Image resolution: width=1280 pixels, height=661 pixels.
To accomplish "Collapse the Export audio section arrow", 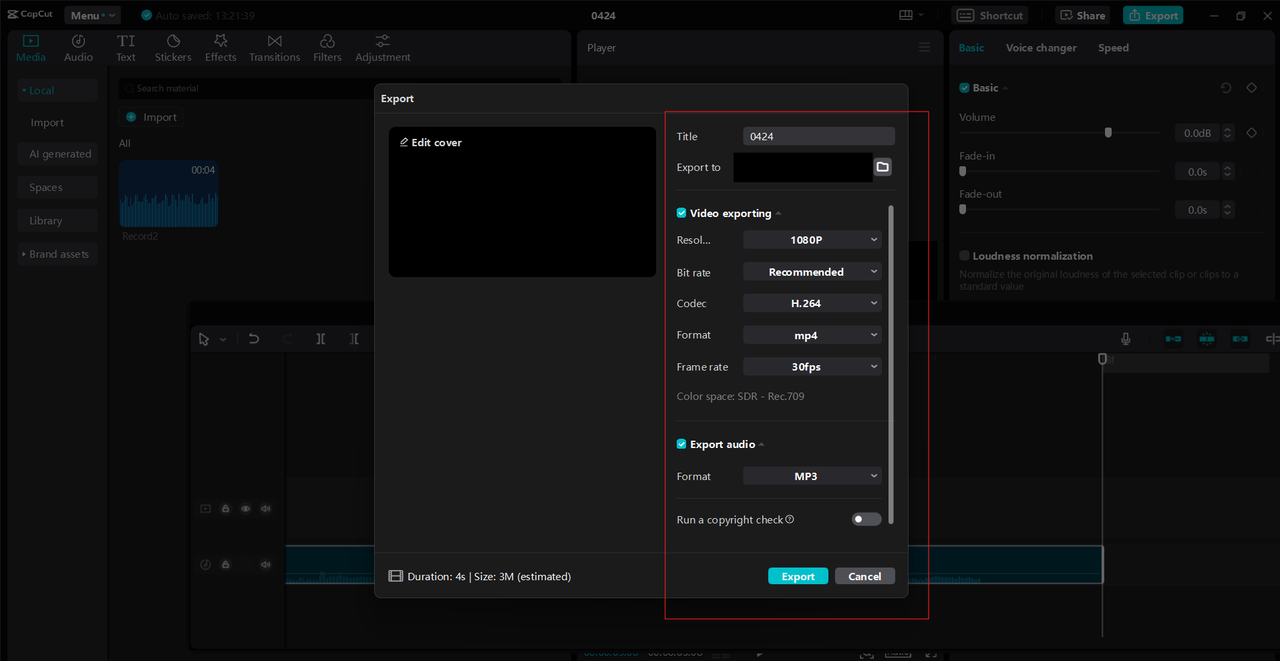I will 761,445.
